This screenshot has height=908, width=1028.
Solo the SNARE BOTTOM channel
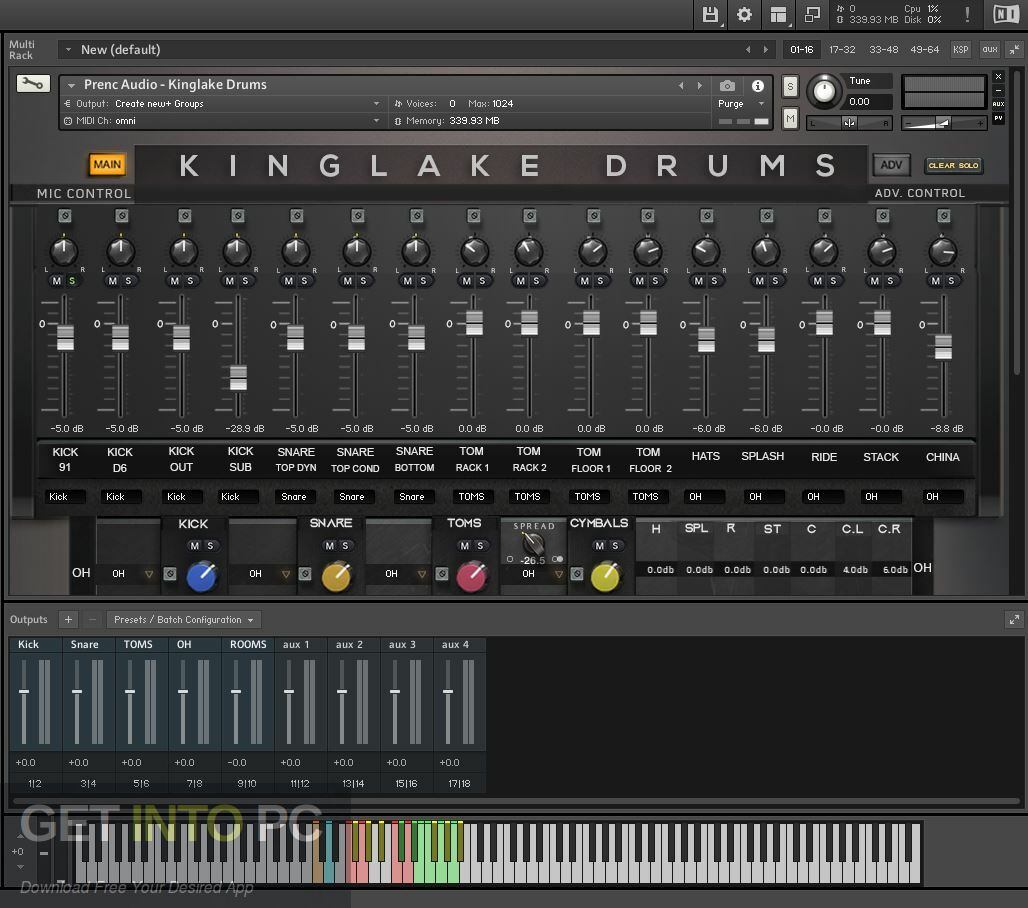click(x=424, y=281)
